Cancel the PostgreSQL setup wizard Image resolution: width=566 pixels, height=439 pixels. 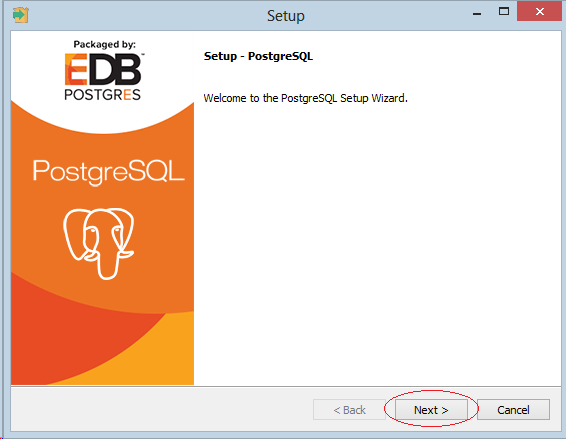[513, 410]
